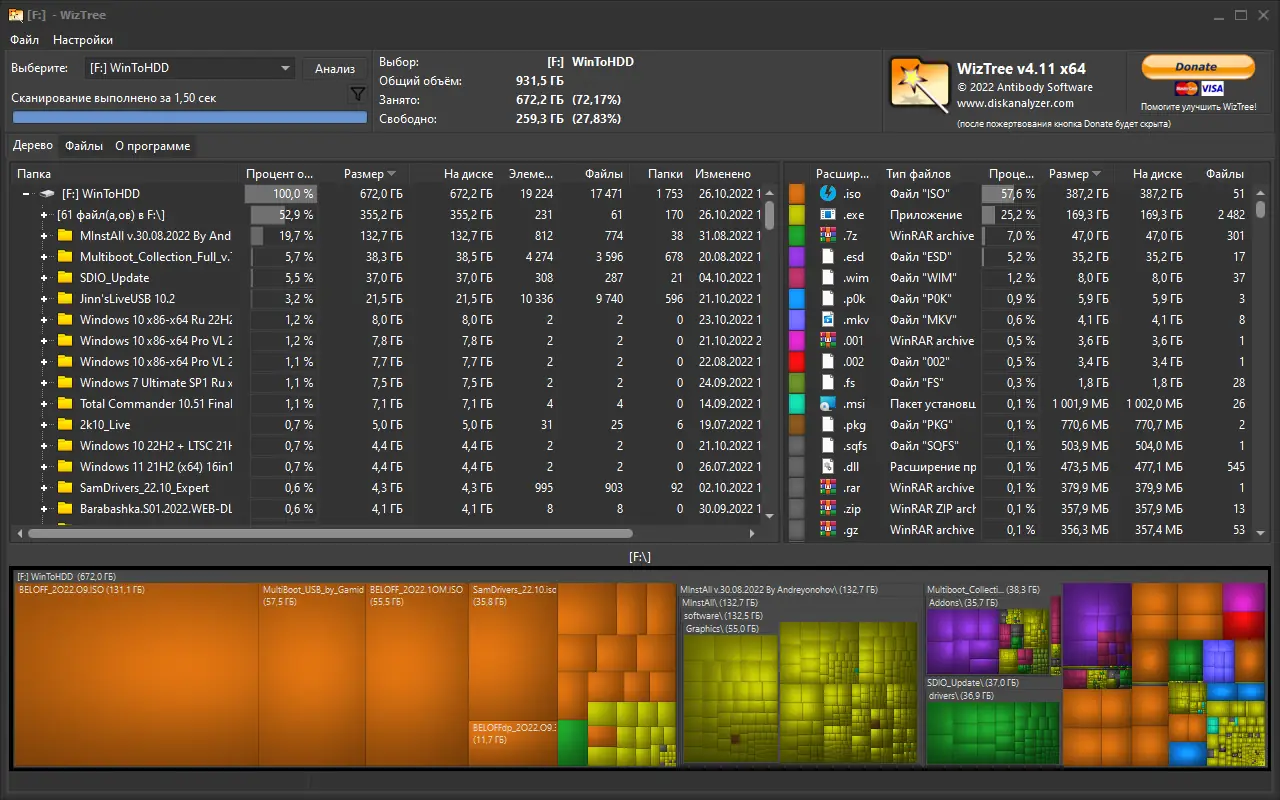Viewport: 1280px width, 800px height.
Task: Expand the Total Commander 10.51 Final node
Action: pyautogui.click(x=44, y=404)
